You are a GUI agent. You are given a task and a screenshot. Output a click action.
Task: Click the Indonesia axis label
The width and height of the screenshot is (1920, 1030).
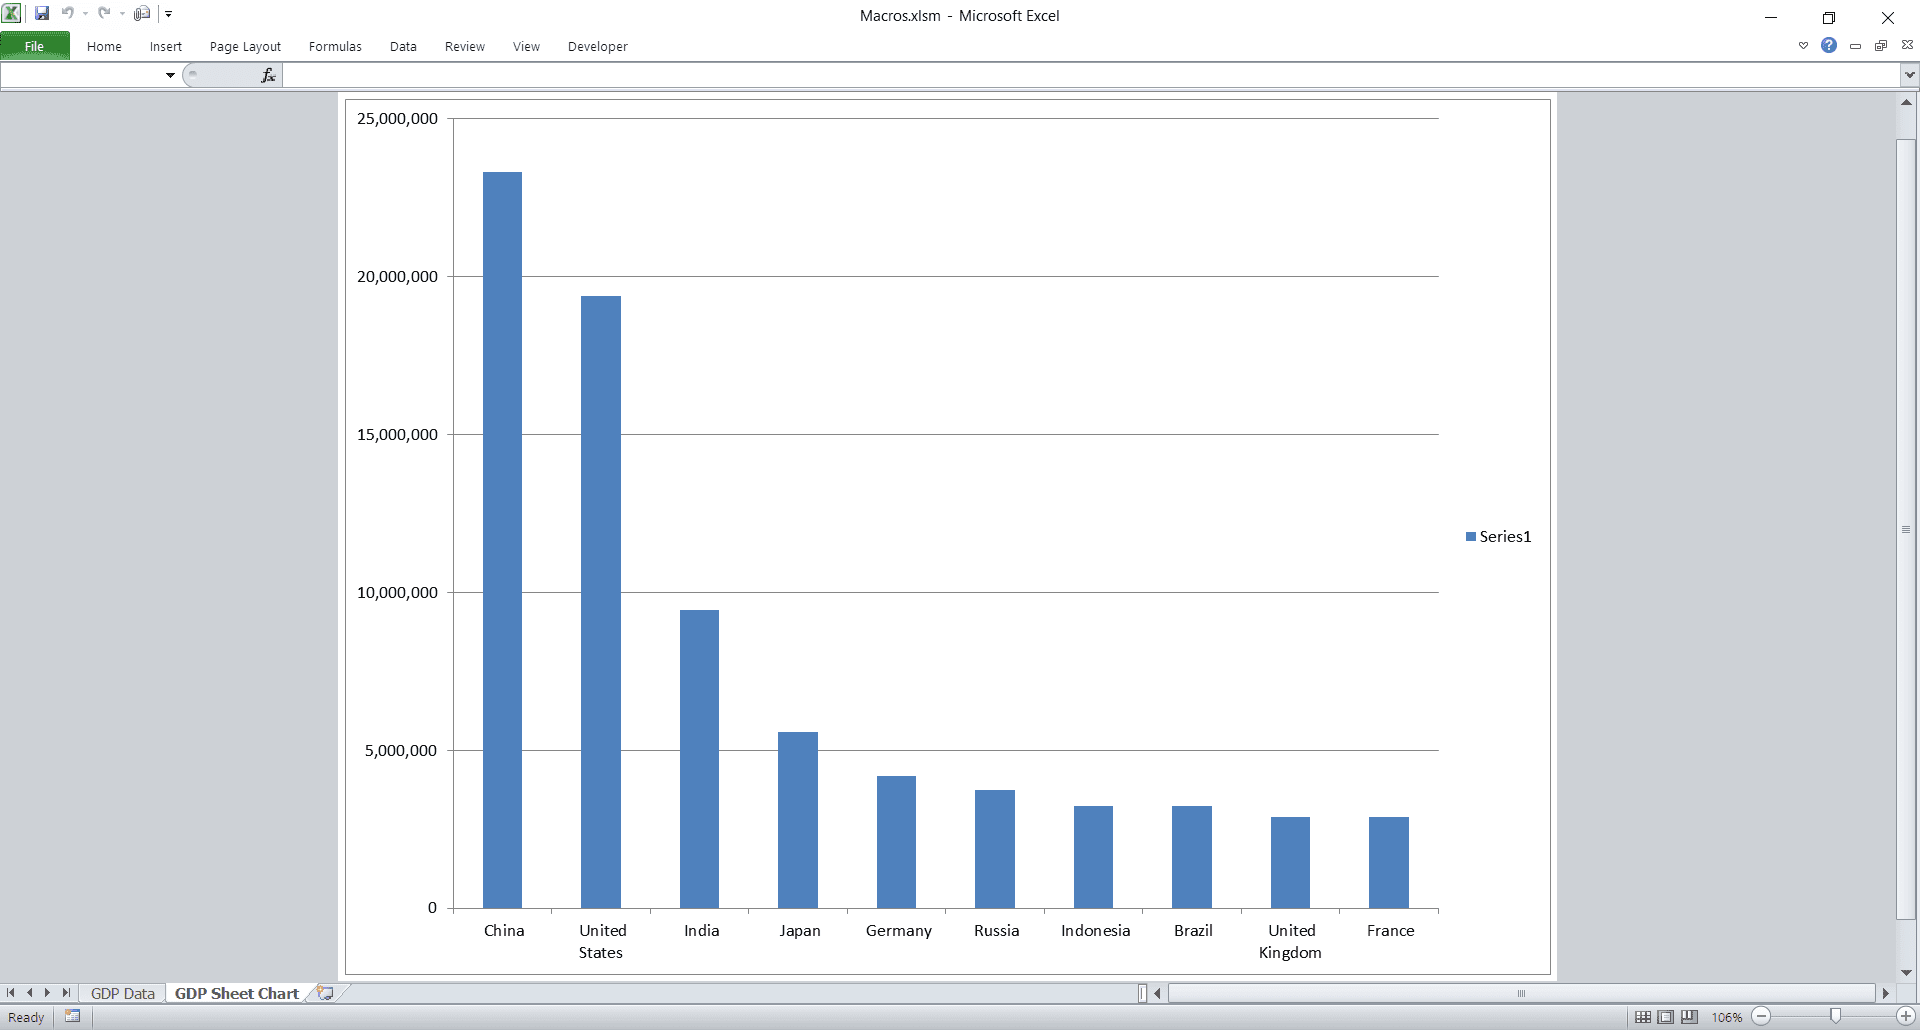point(1095,931)
